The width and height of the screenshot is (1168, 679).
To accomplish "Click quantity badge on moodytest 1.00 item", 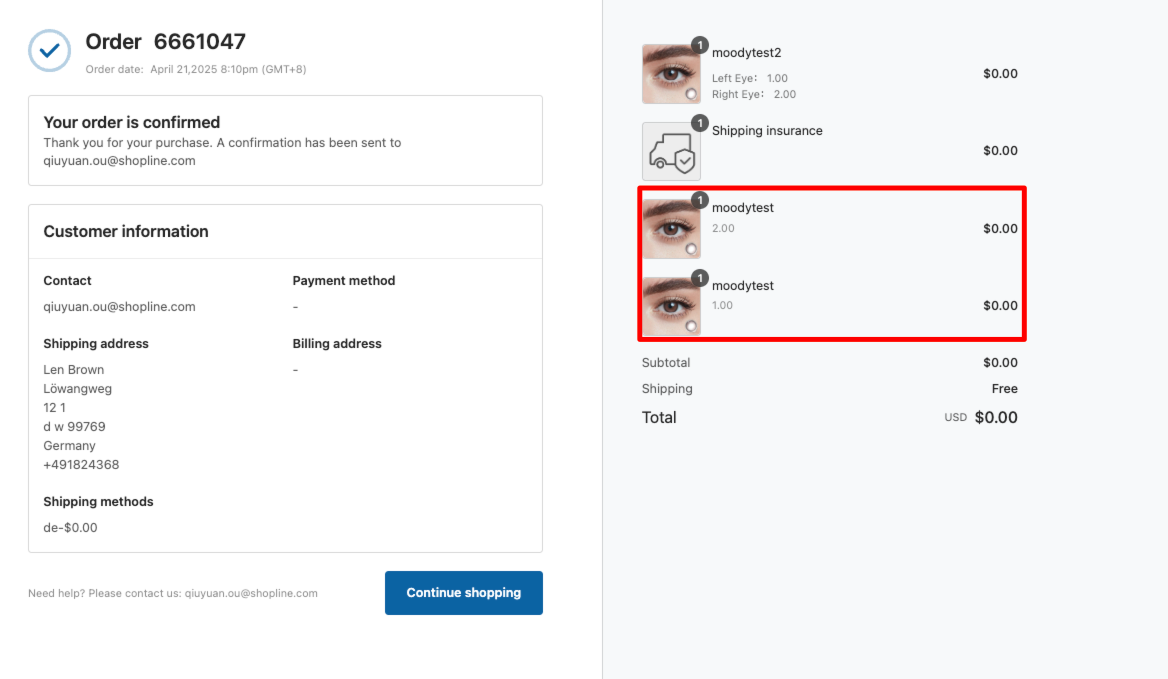I will pos(700,278).
